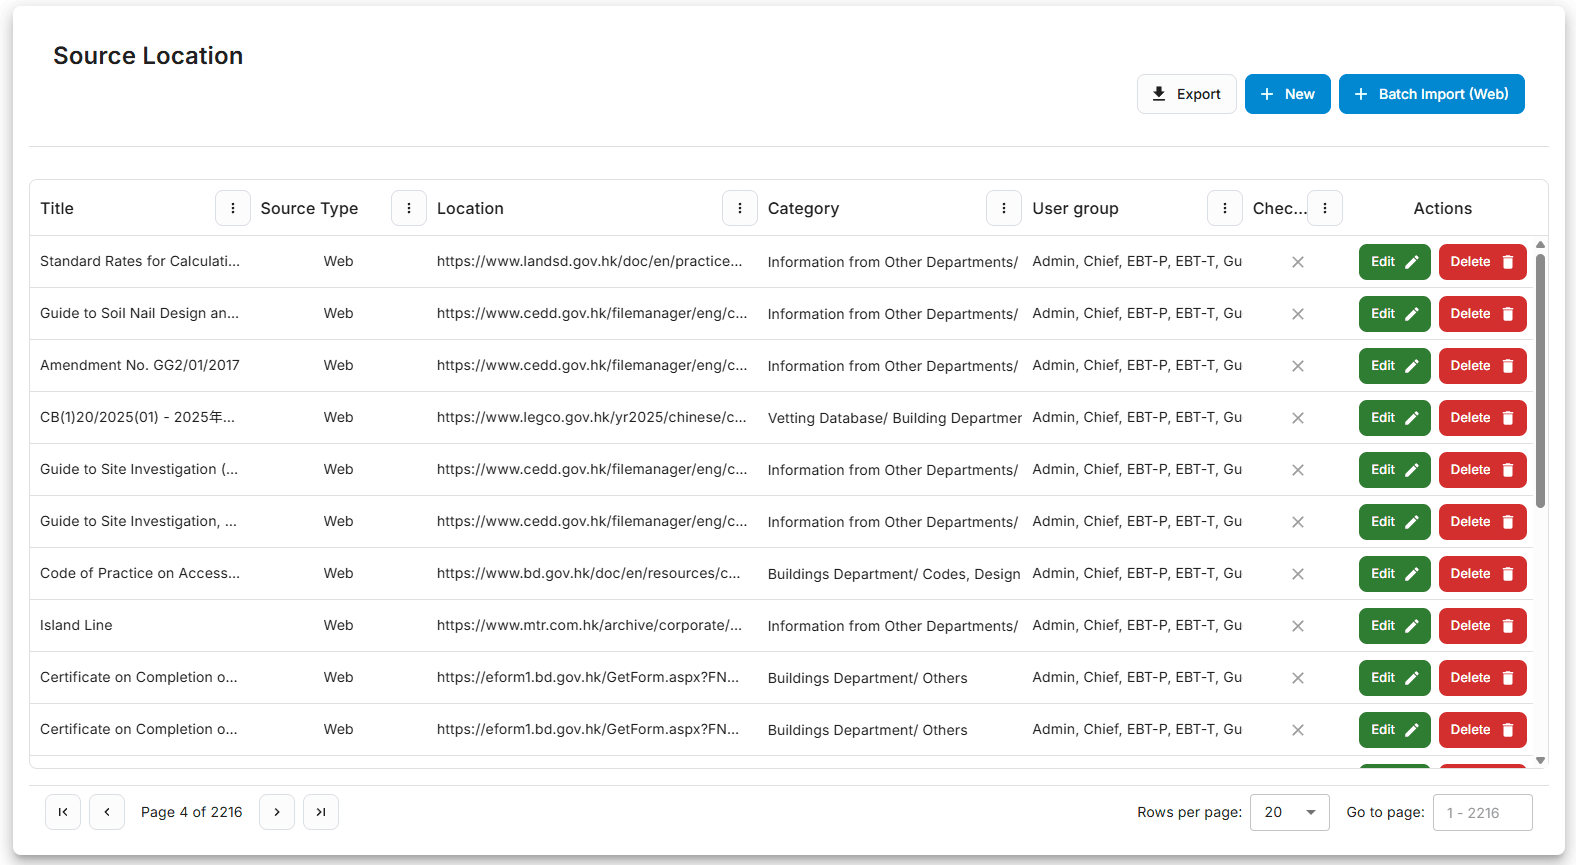
Task: Click X check mark in Standard Rates row
Action: (x=1298, y=262)
